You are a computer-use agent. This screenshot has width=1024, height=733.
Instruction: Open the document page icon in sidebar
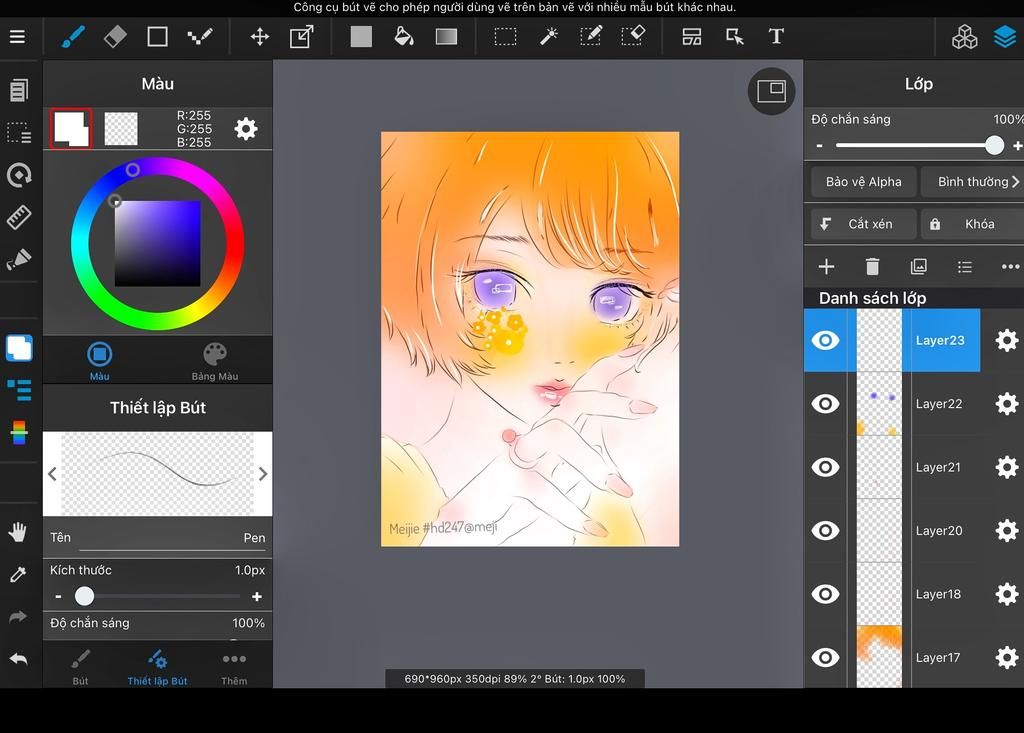pyautogui.click(x=19, y=90)
